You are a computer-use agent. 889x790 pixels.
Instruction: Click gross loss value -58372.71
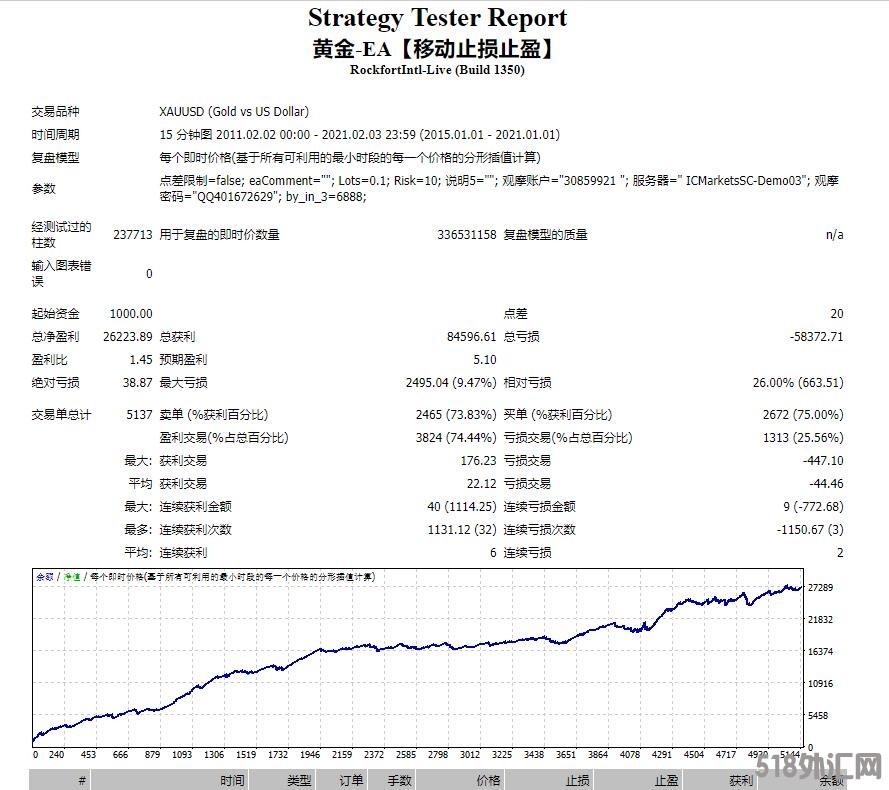click(816, 337)
